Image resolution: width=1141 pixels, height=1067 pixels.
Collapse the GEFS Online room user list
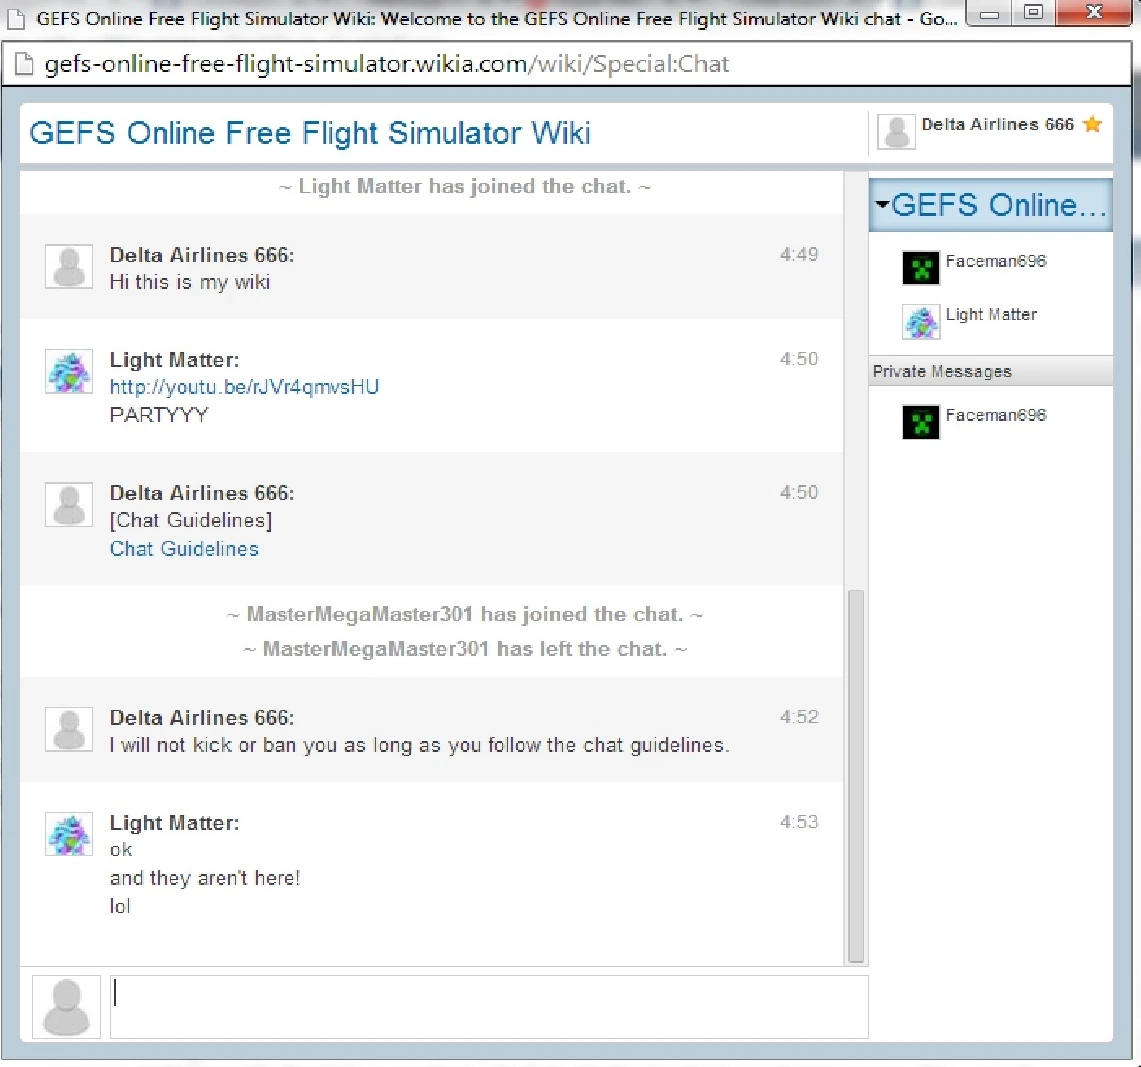881,205
